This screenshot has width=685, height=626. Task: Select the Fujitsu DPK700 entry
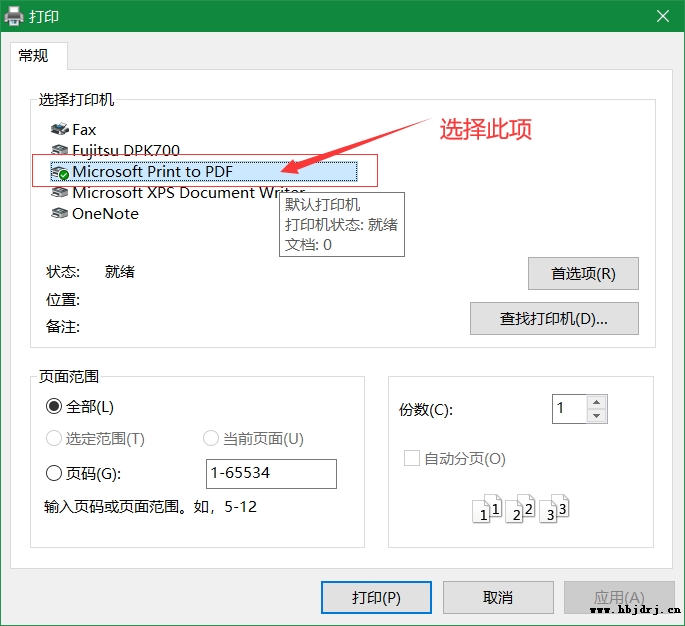(126, 150)
